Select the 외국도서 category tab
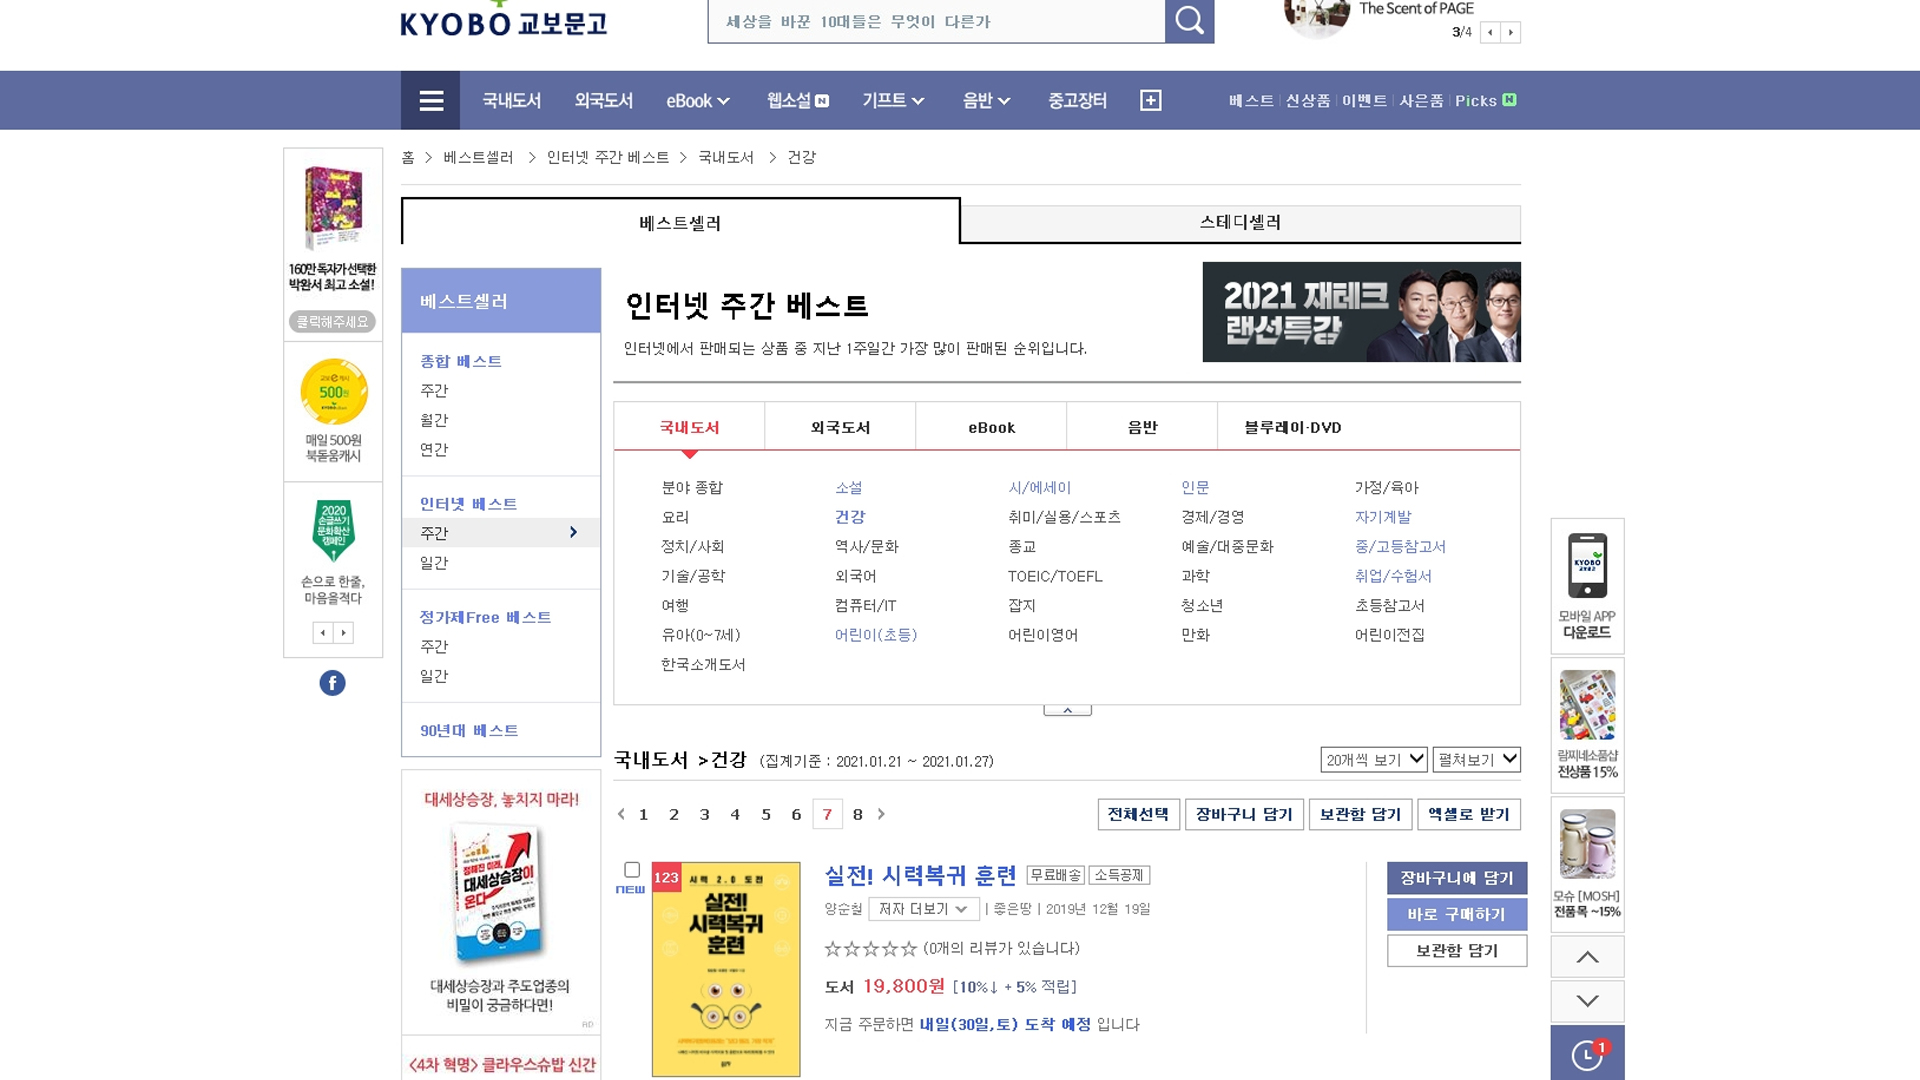This screenshot has width=1920, height=1080. point(840,427)
